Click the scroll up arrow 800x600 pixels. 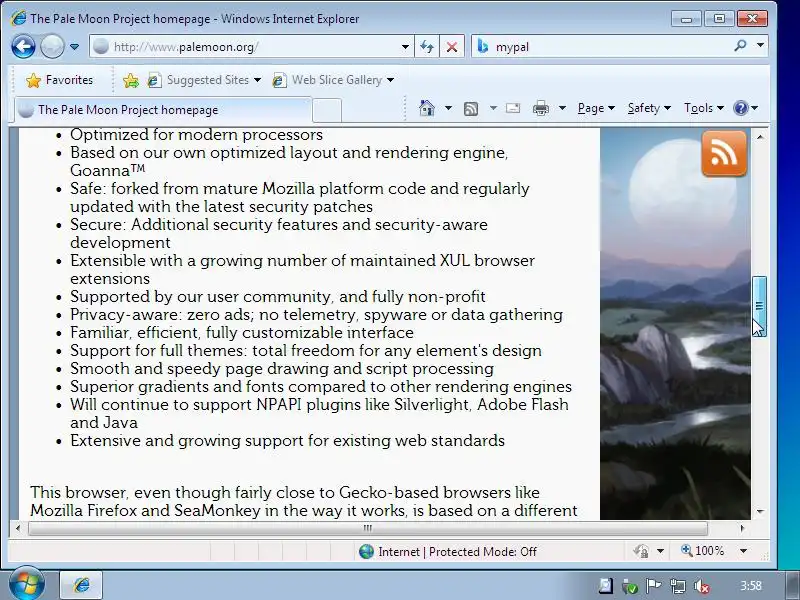[760, 137]
